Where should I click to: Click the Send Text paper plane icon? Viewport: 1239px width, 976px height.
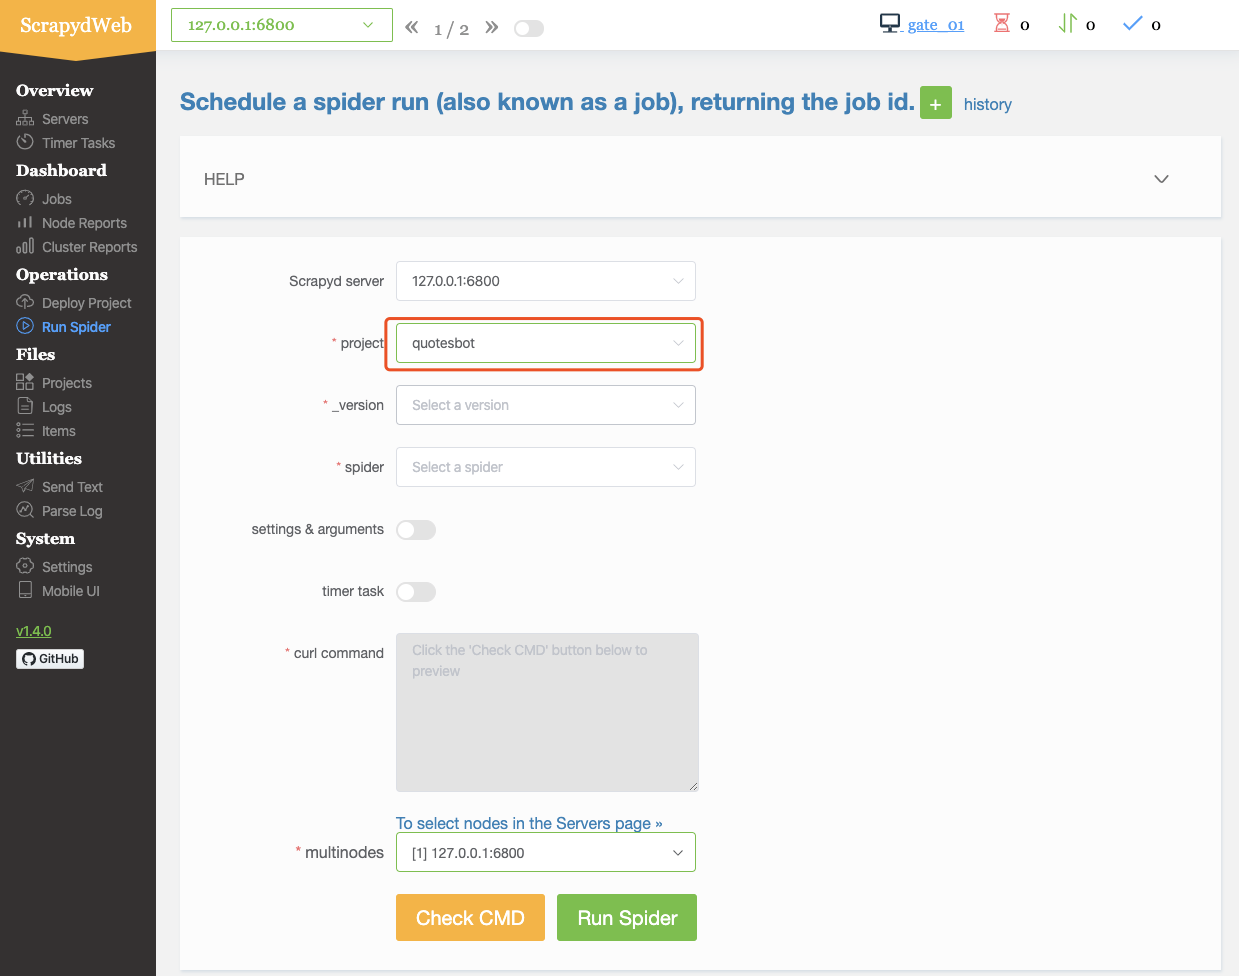point(25,486)
